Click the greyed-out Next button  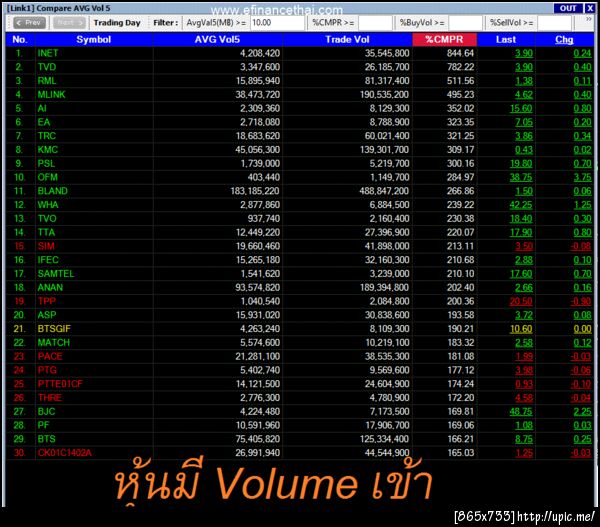69,23
